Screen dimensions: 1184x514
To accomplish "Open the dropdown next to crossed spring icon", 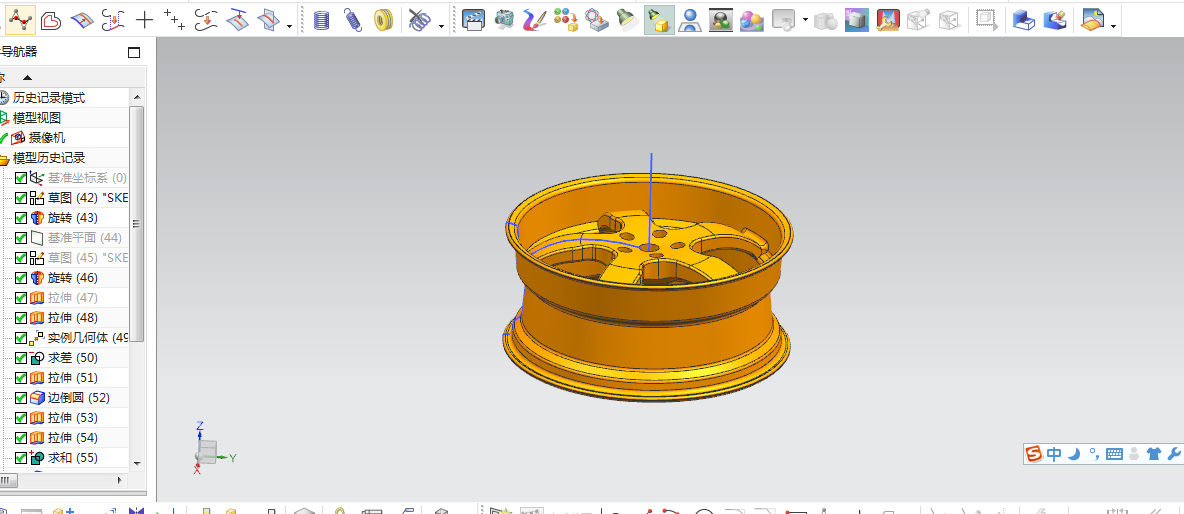I will tap(442, 26).
